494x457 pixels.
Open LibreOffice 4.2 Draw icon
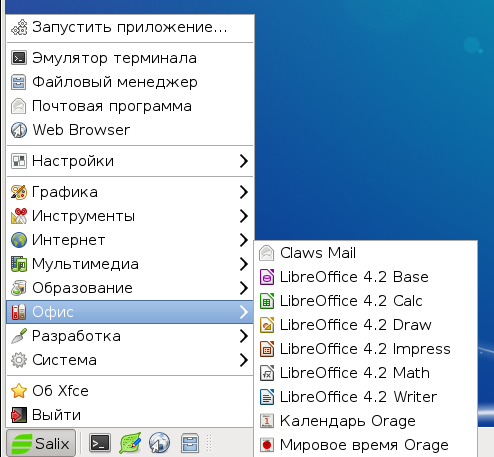[267, 325]
